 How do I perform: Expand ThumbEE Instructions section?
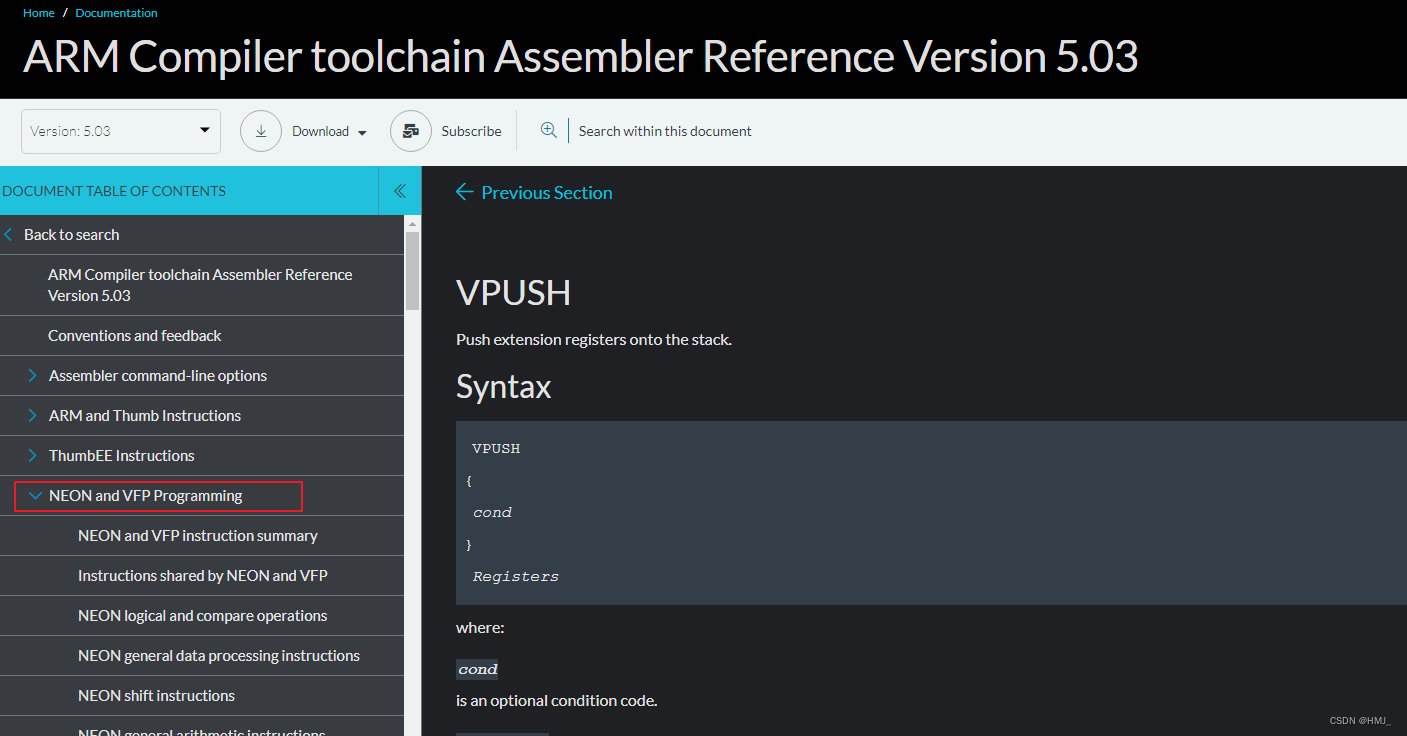(x=33, y=456)
